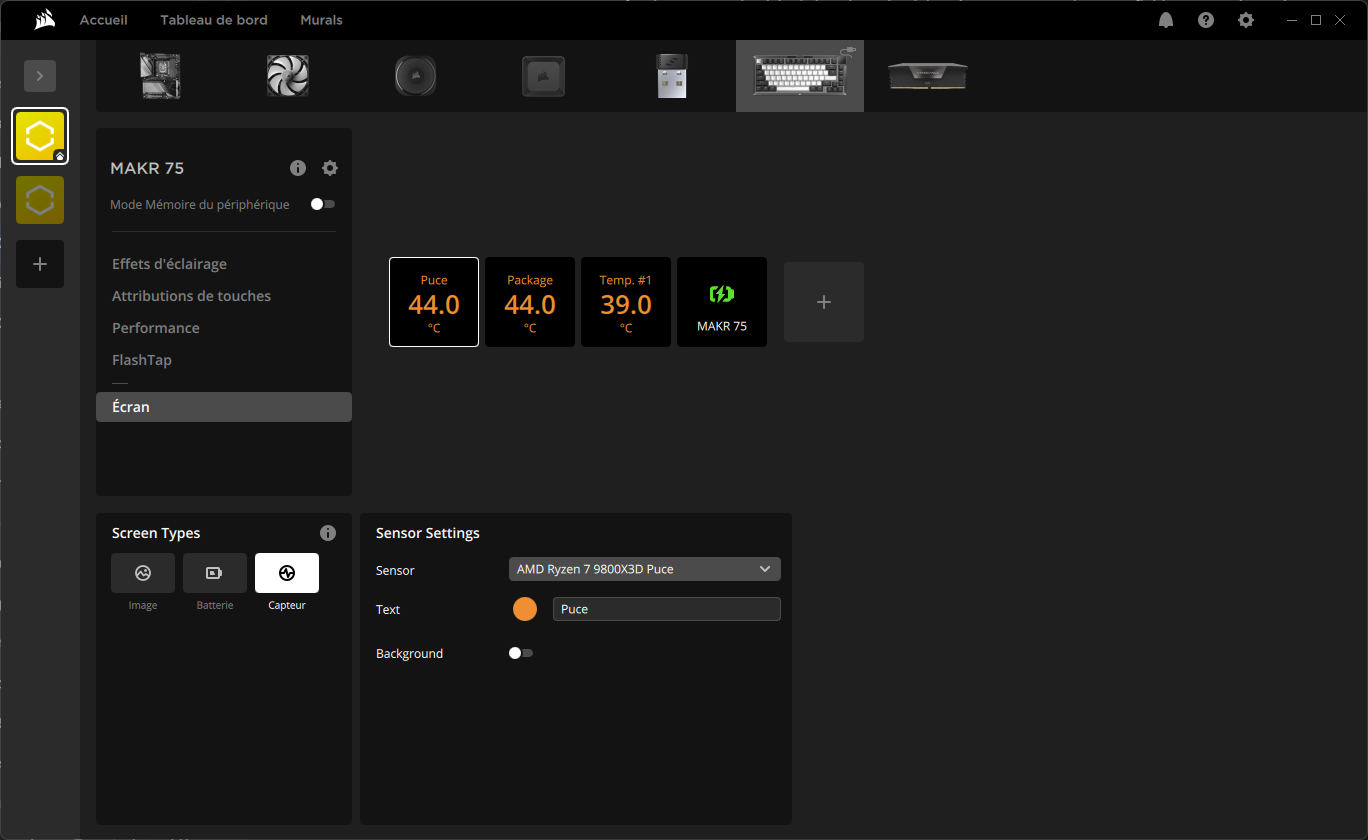The width and height of the screenshot is (1368, 840).
Task: Select the cooling fan device icon
Action: 288,76
